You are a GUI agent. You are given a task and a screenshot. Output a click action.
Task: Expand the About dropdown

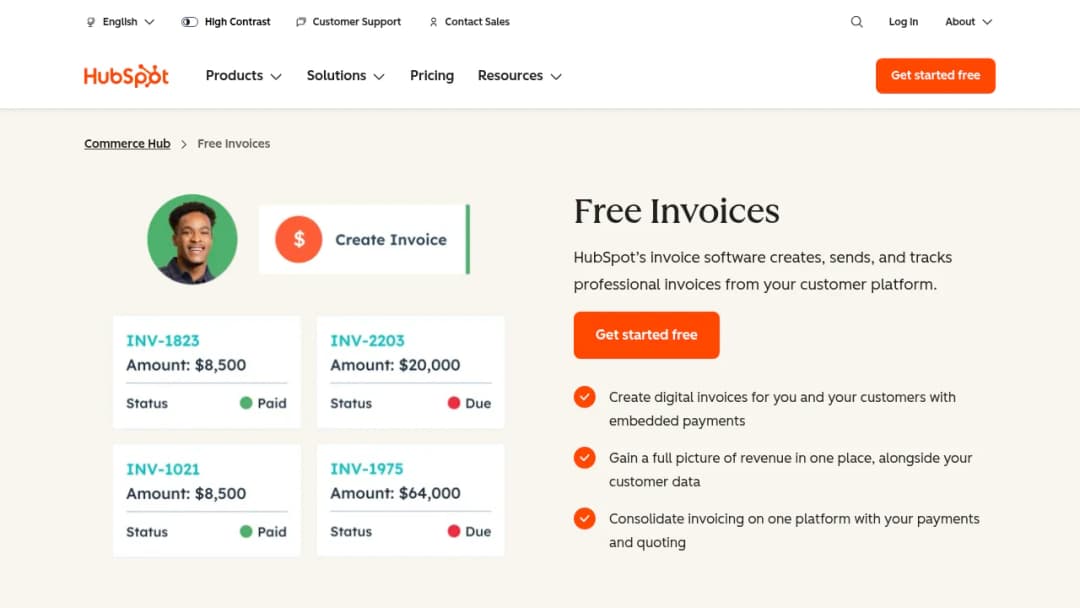968,22
